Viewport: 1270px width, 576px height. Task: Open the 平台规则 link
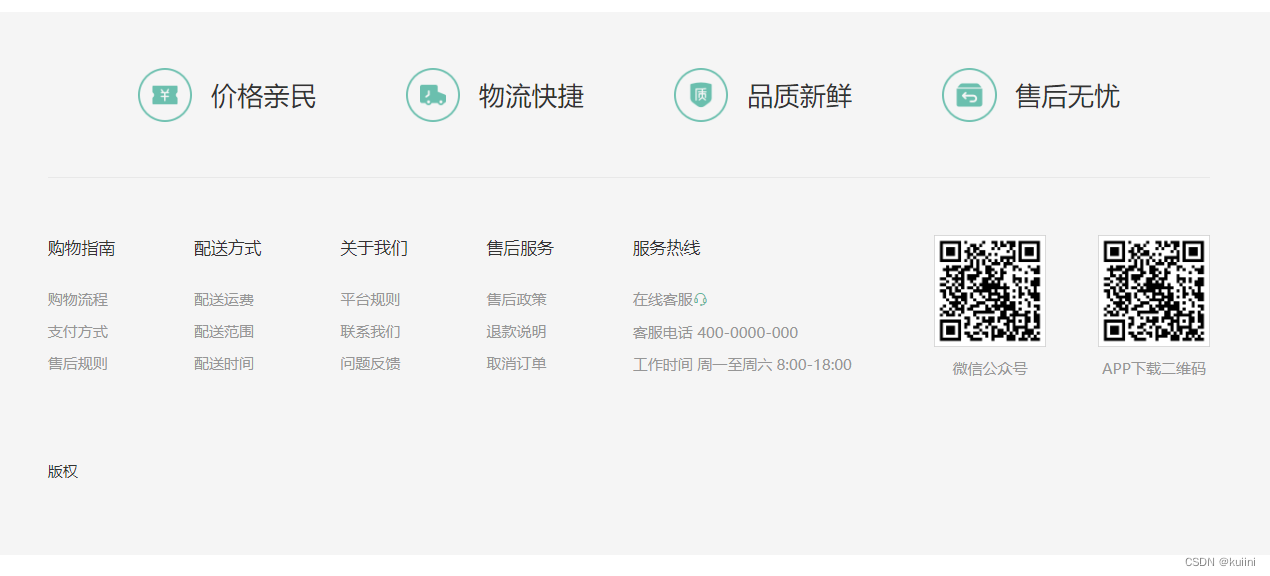coord(370,300)
